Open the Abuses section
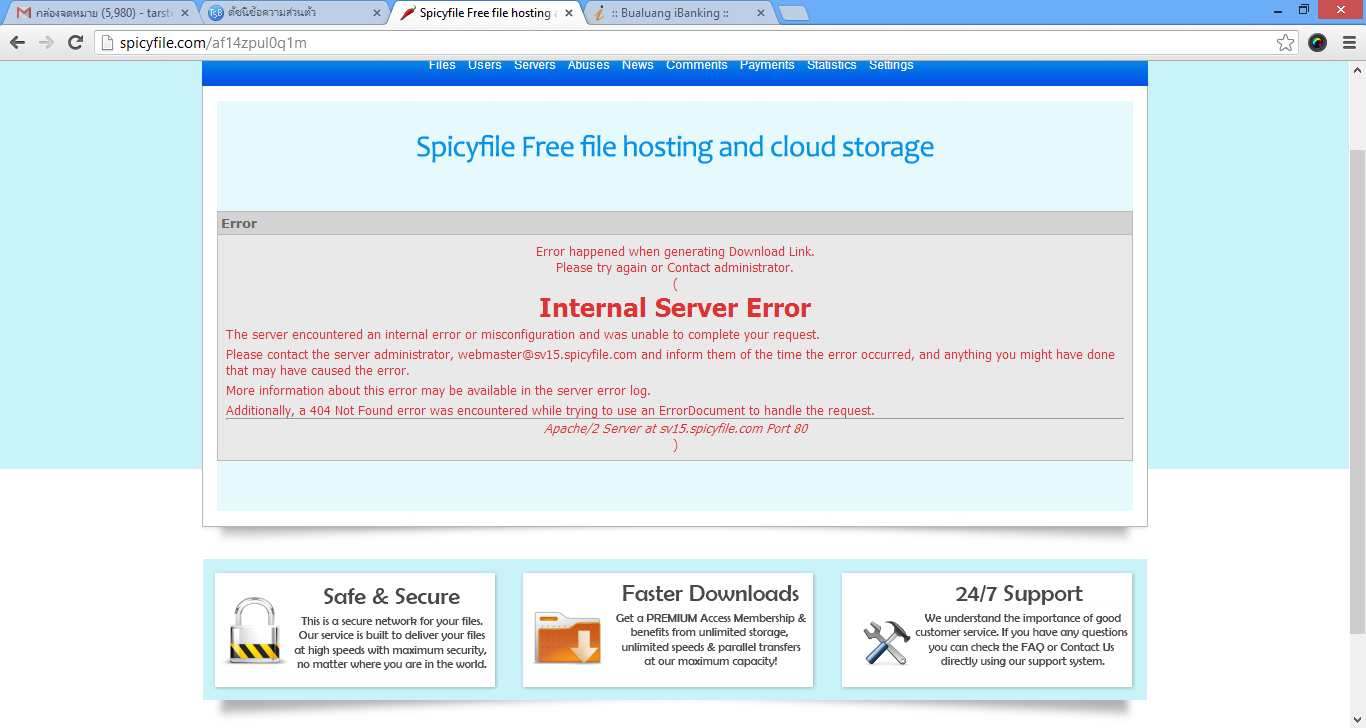Image resolution: width=1366 pixels, height=728 pixels. click(x=588, y=65)
